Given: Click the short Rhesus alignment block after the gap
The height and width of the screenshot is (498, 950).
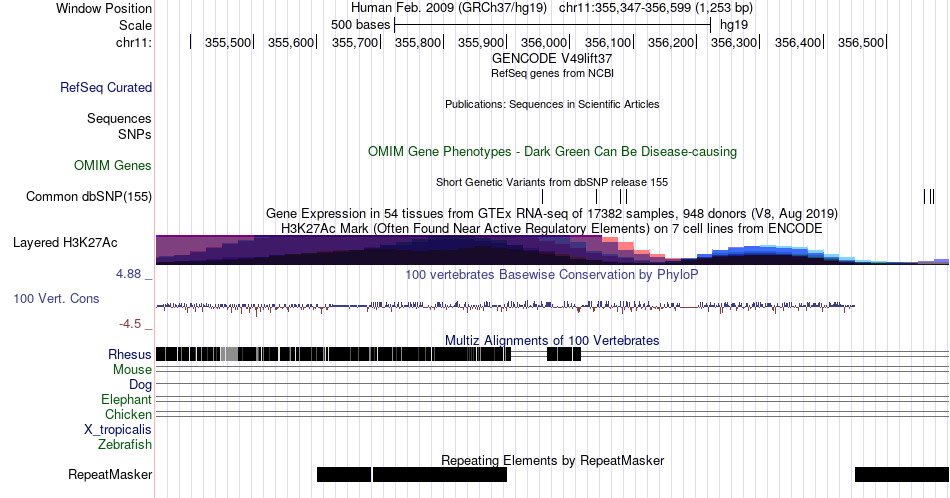Looking at the screenshot, I should 564,354.
